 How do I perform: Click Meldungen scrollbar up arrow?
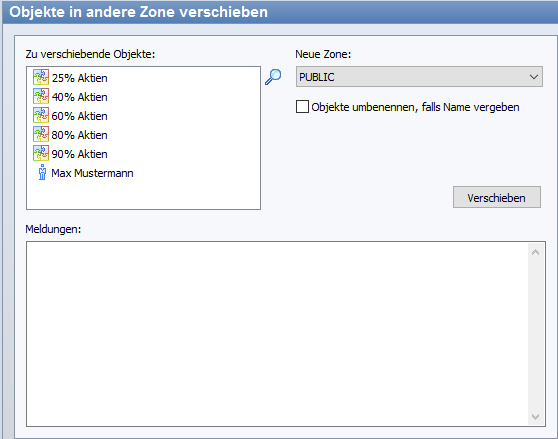coord(535,252)
